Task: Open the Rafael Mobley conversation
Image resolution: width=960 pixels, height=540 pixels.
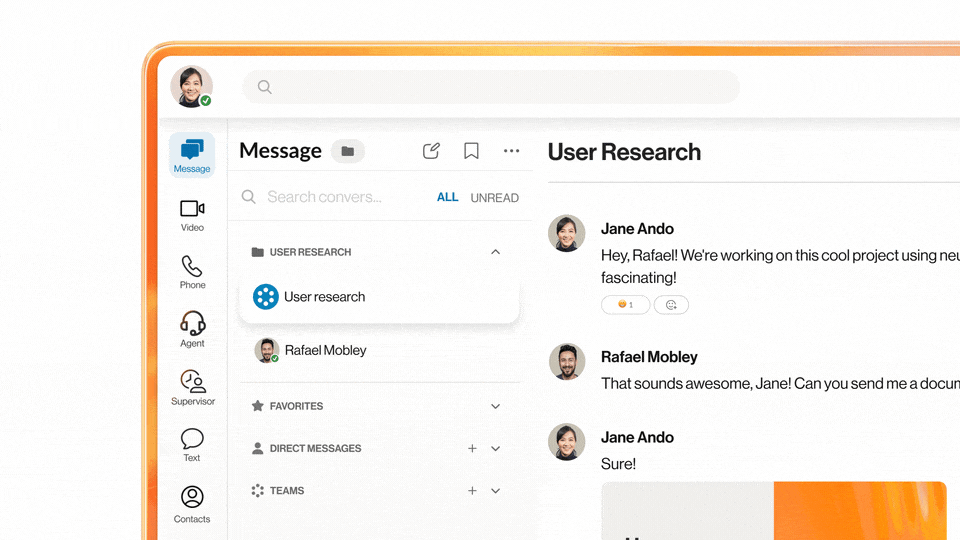Action: tap(325, 350)
